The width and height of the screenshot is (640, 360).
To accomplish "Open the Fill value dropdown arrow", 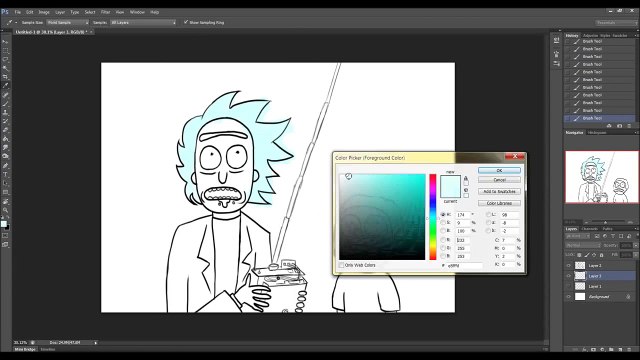I will (x=636, y=255).
